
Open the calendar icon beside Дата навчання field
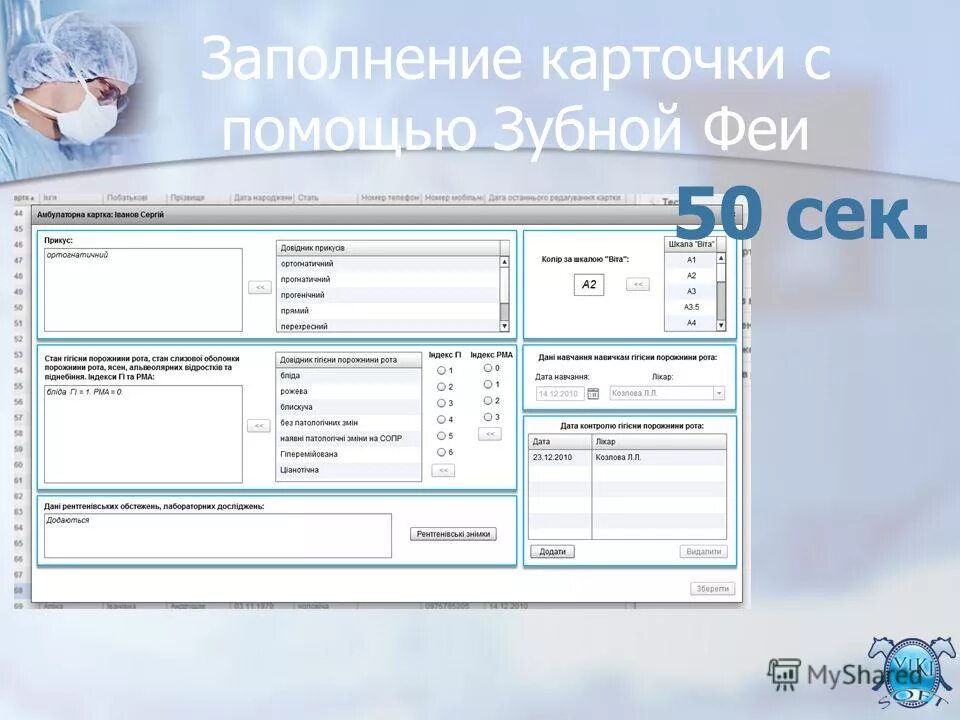pyautogui.click(x=593, y=394)
